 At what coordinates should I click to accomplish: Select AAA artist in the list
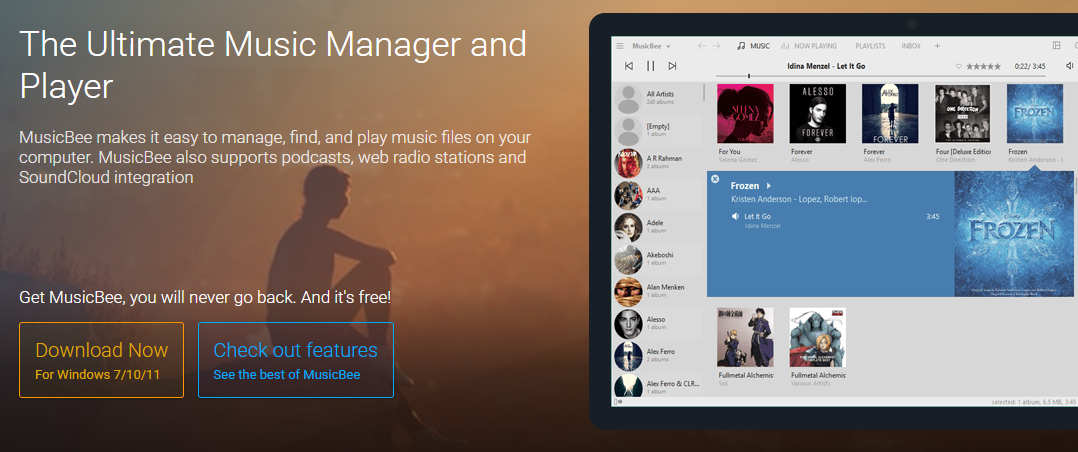coord(657,195)
